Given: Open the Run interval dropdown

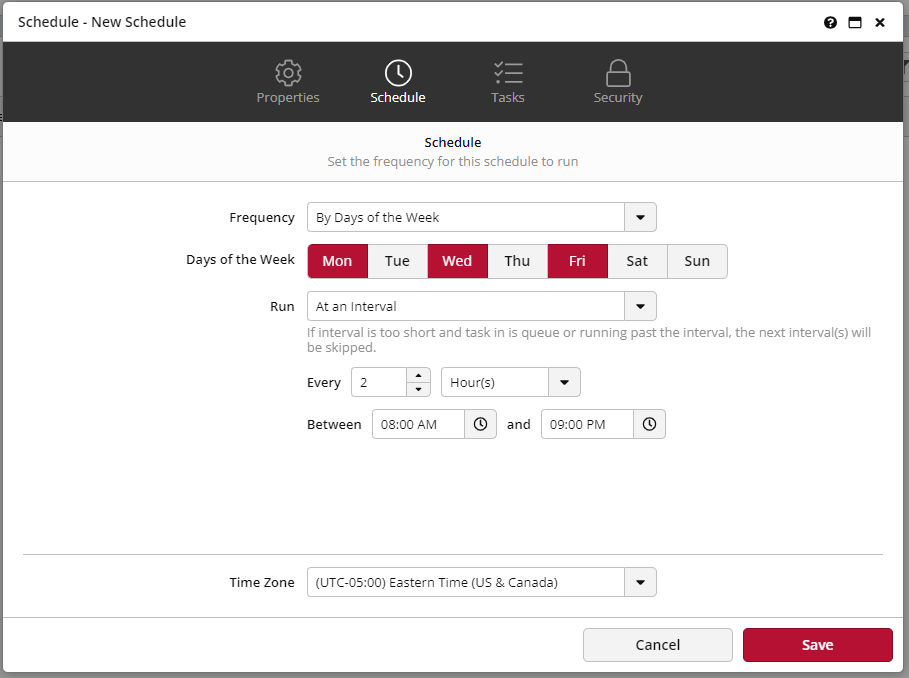Looking at the screenshot, I should 641,306.
